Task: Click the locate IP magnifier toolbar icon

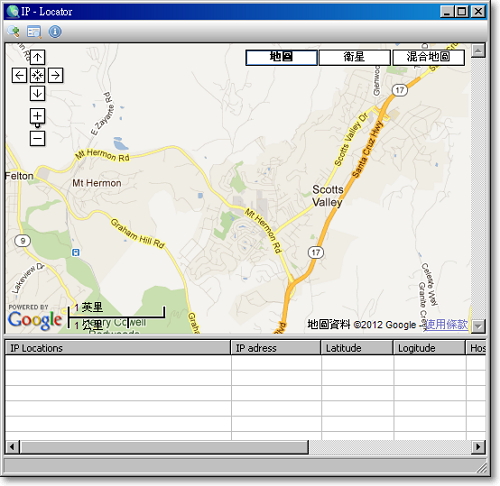Action: point(14,32)
